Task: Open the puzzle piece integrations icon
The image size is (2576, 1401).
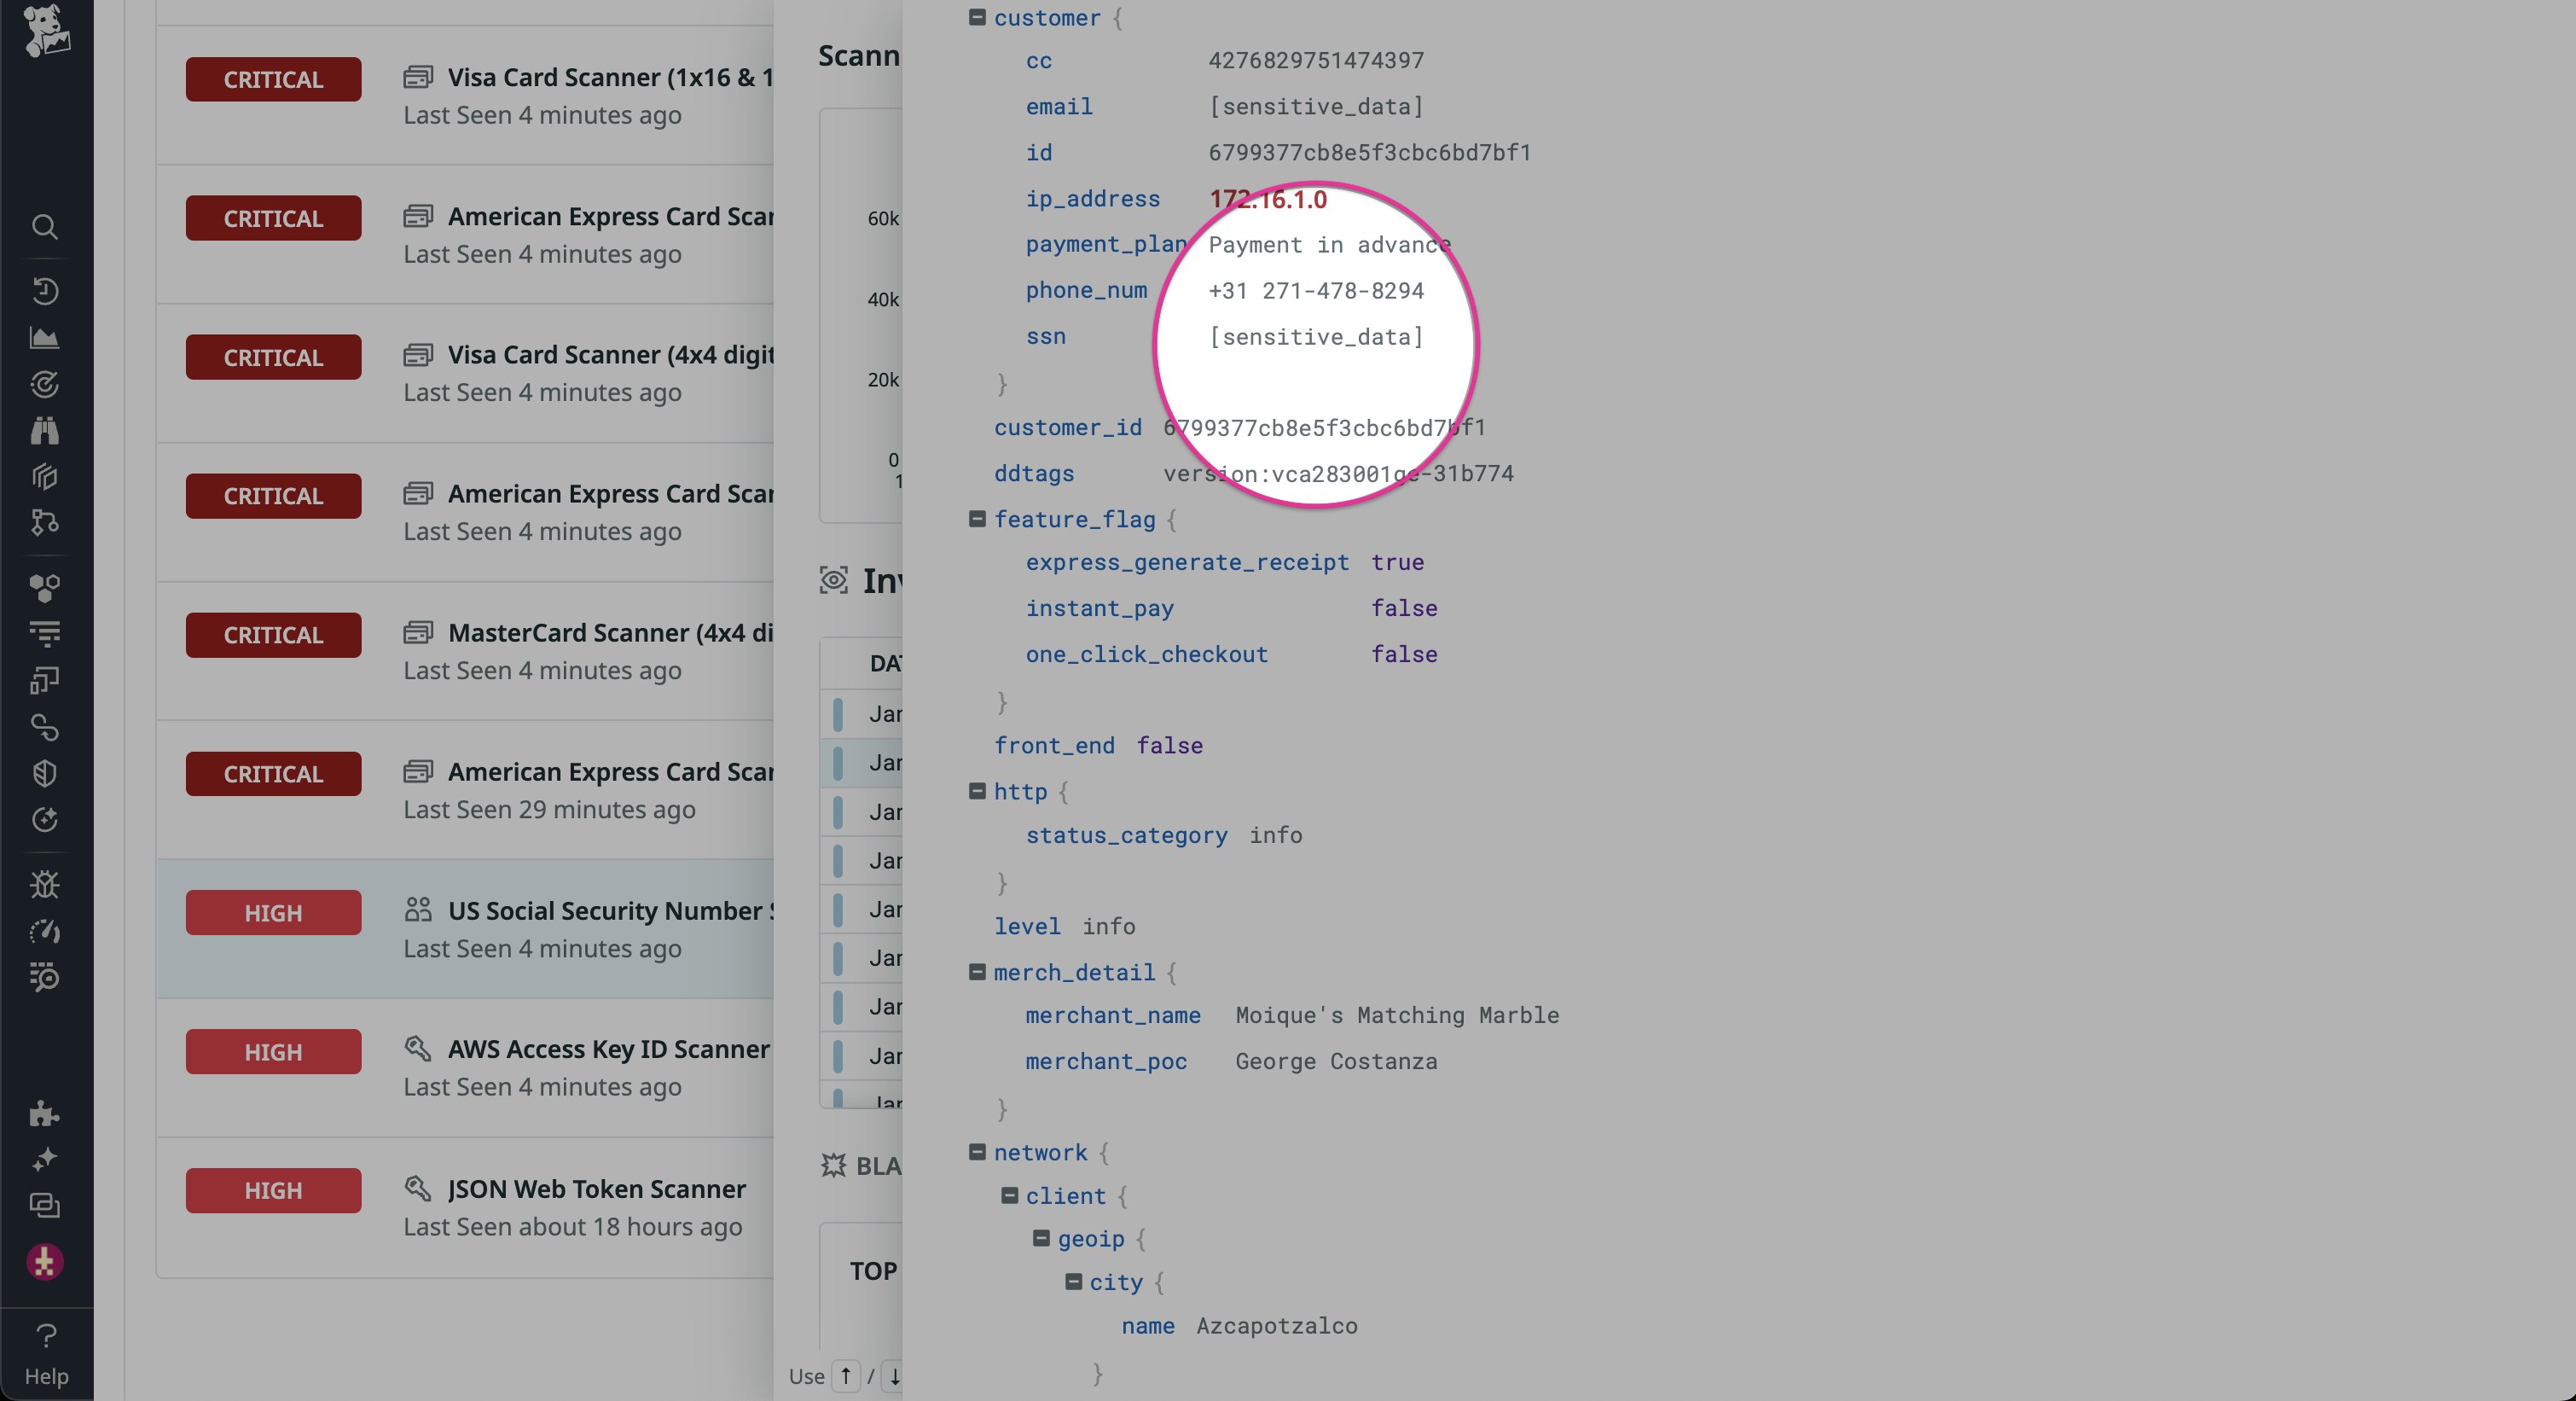Action: pos(44,1113)
